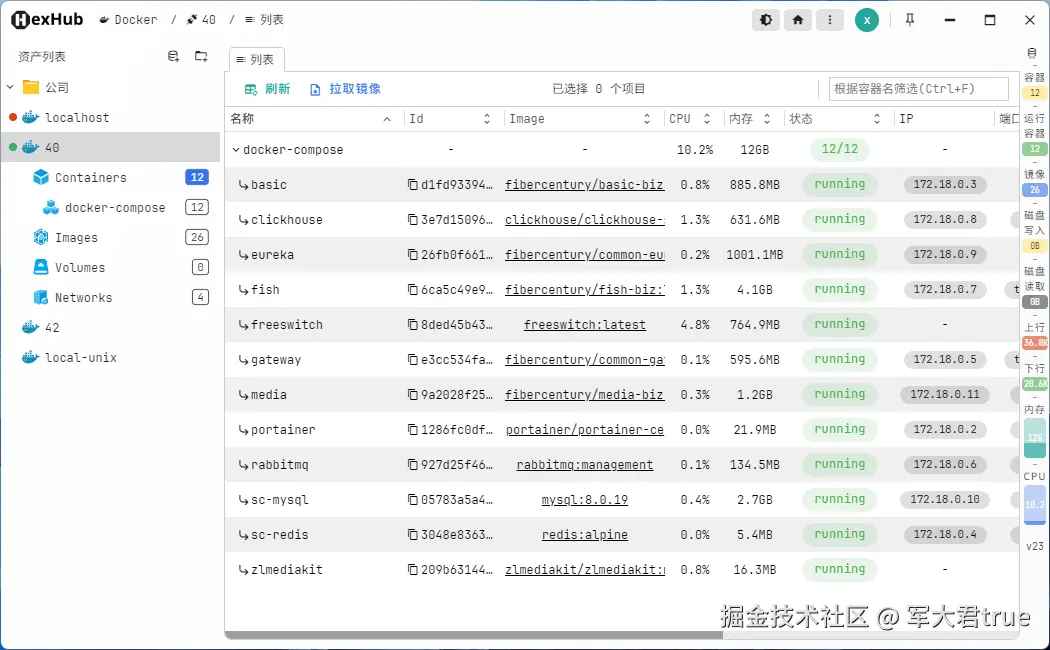Screen dimensions: 1050x650
Task: Sort by 名称 column arrow
Action: tap(387, 119)
